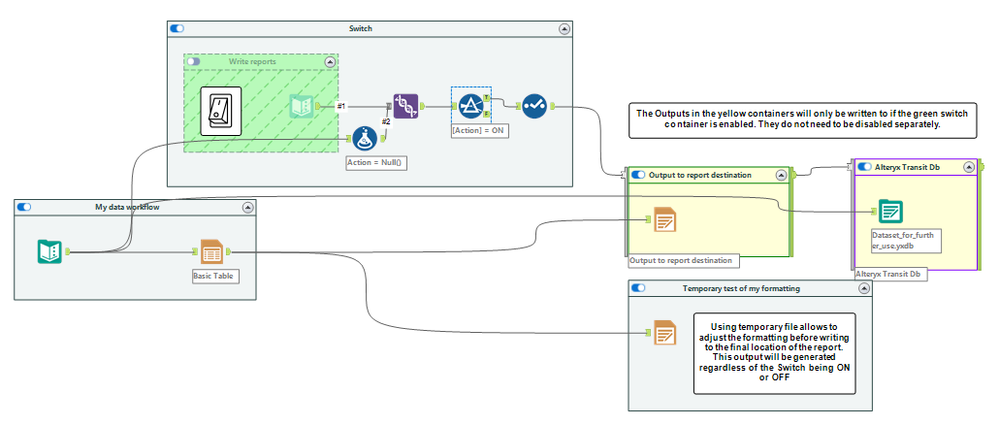Click the Basic Table annotation label
Image resolution: width=999 pixels, height=431 pixels.
(x=215, y=276)
